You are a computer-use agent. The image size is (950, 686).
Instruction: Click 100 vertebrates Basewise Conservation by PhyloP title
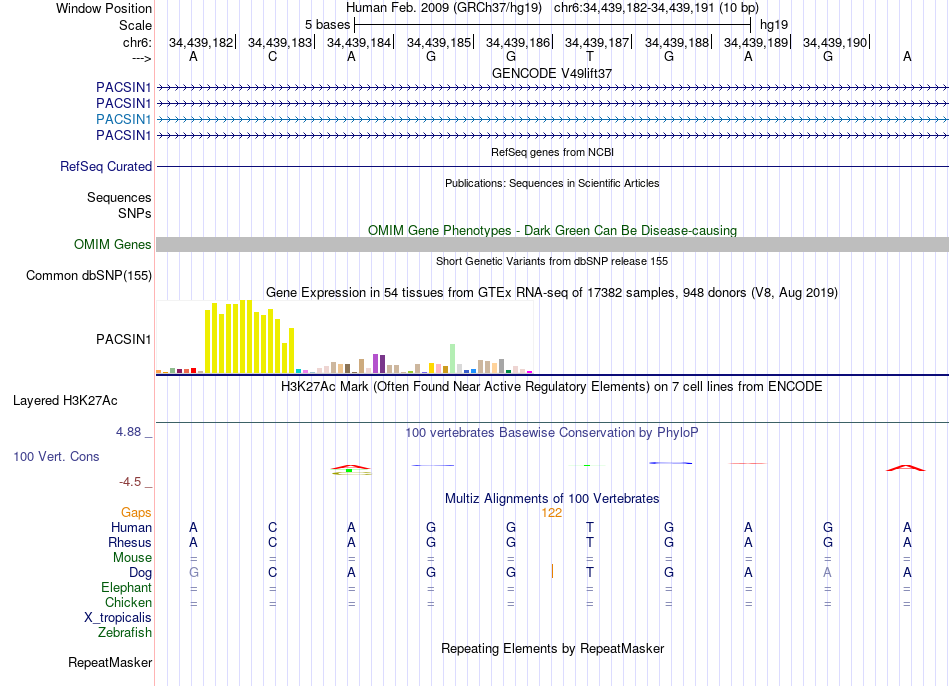(x=552, y=433)
